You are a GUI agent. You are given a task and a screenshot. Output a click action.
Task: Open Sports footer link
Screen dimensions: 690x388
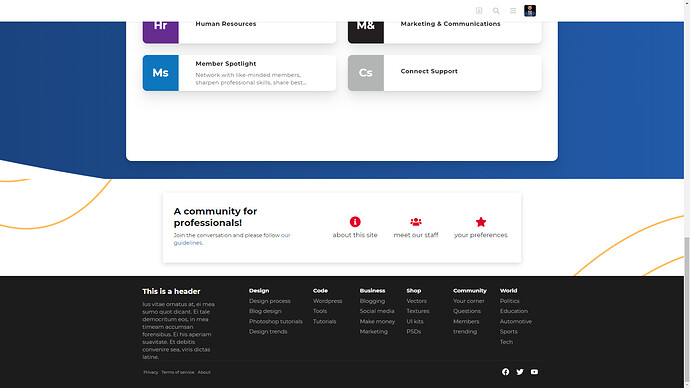(508, 332)
